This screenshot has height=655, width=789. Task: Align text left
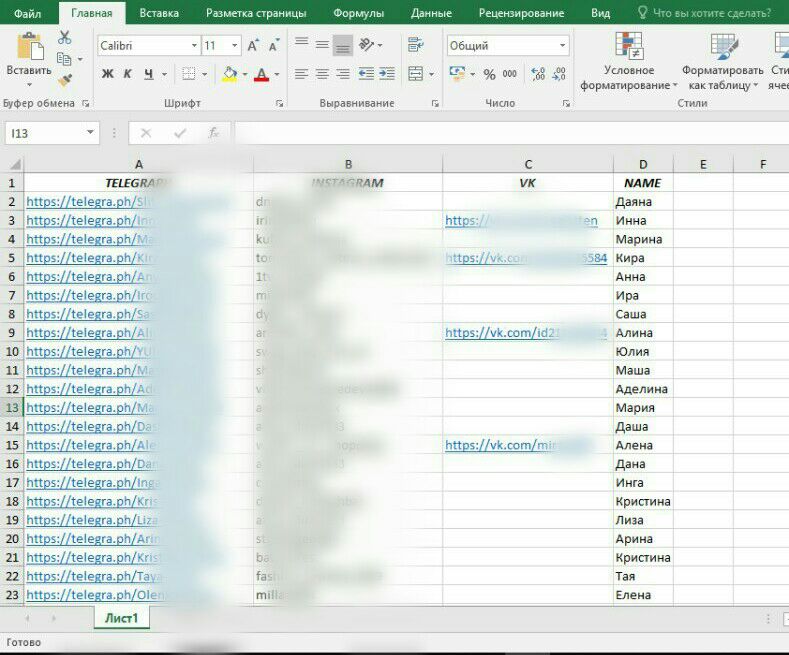(301, 74)
